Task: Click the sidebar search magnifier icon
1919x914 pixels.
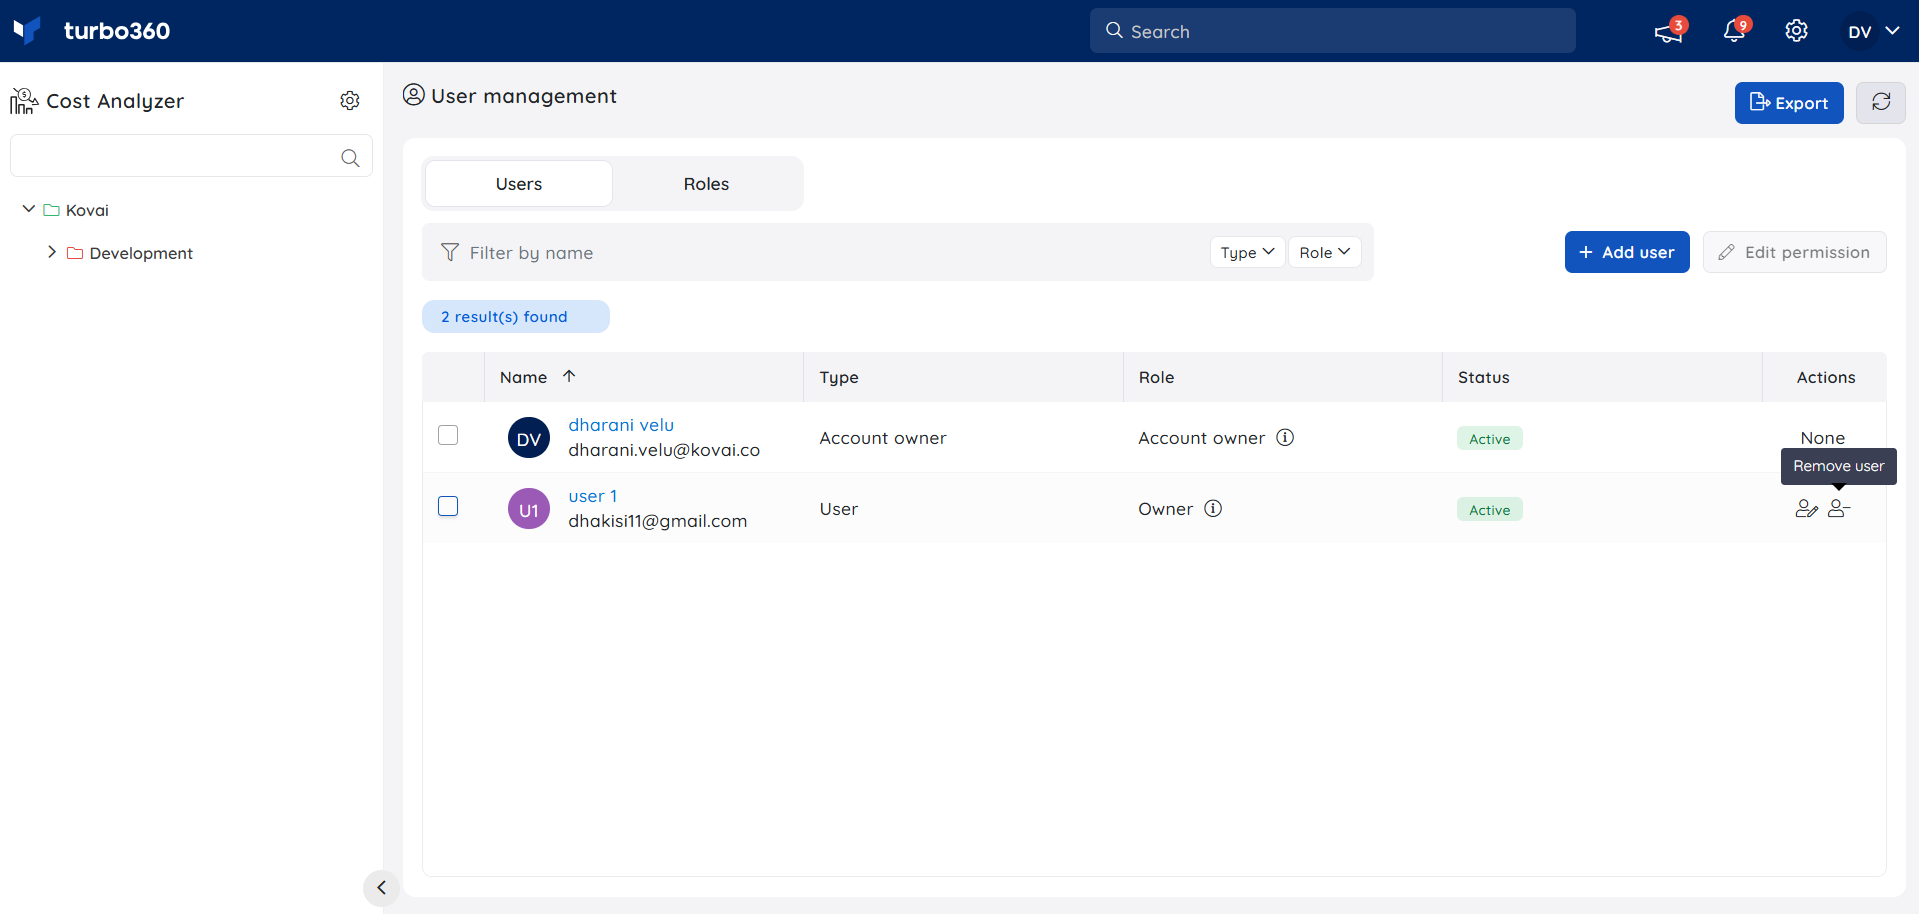Action: (350, 157)
